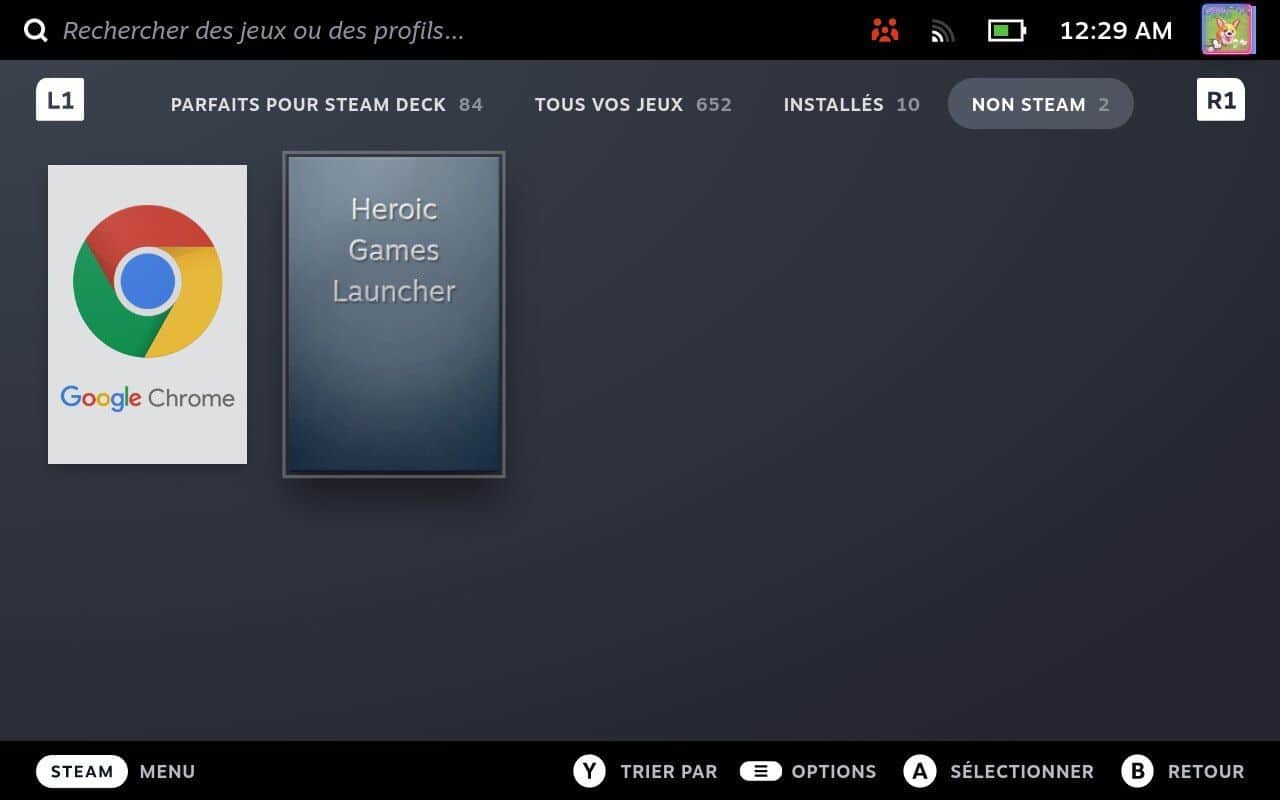Click the Options label
Image resolution: width=1280 pixels, height=800 pixels.
(x=833, y=772)
